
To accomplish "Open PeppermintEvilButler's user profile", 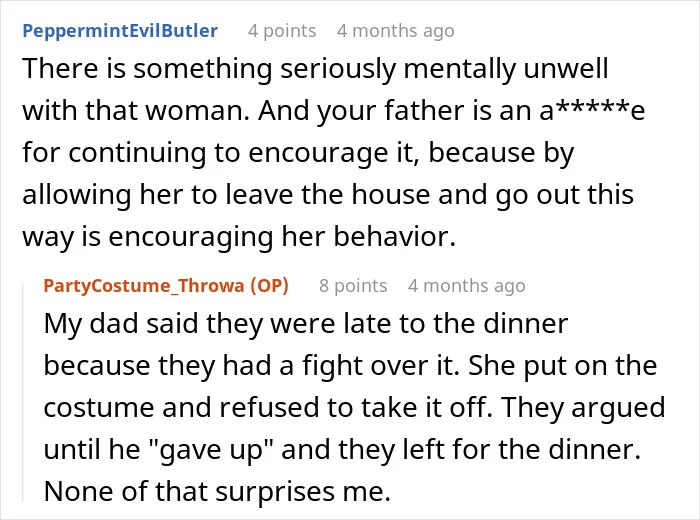I will click(x=120, y=31).
